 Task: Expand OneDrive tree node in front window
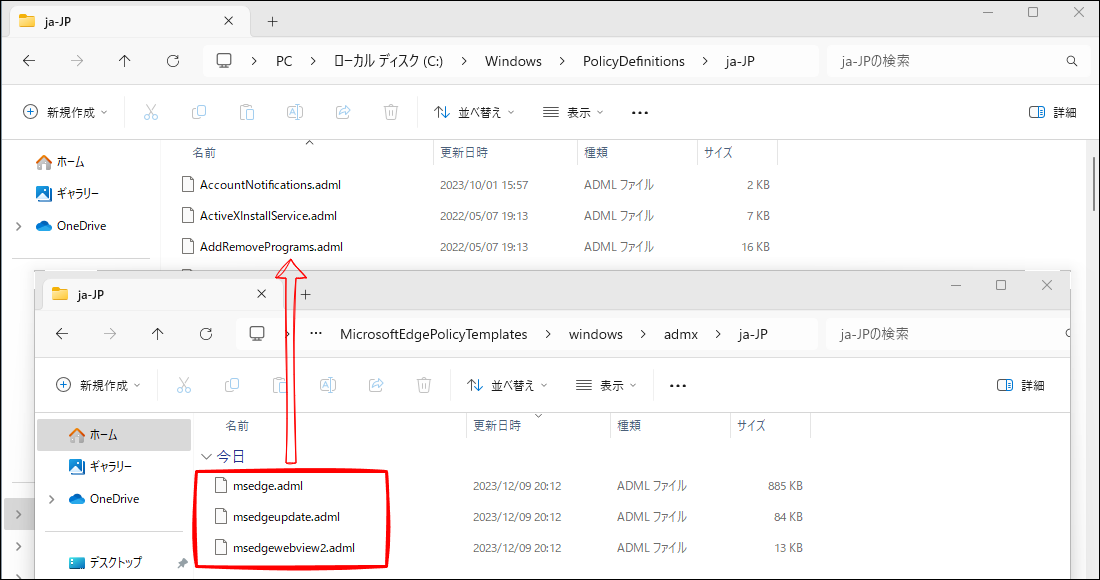tap(51, 499)
